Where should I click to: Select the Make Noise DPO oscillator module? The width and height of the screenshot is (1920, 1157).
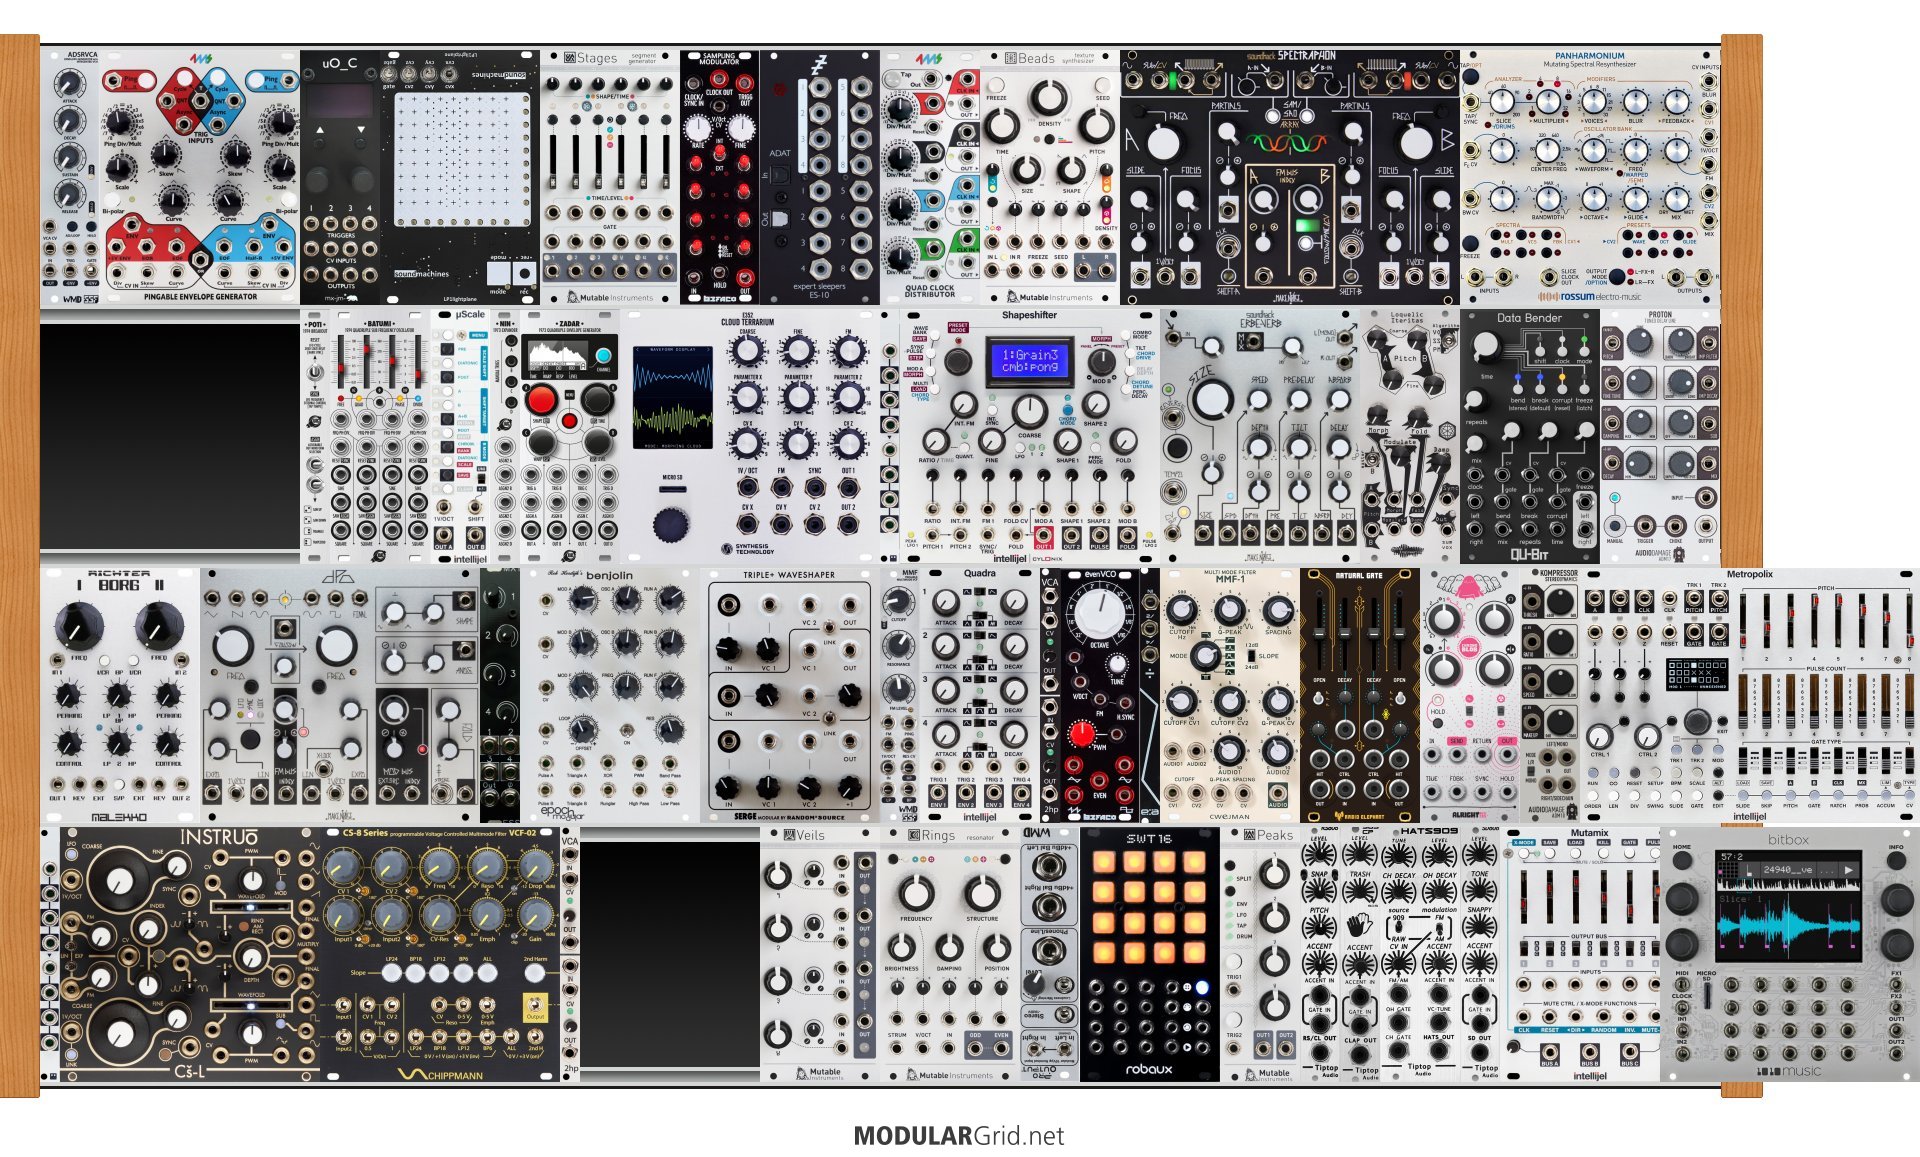point(340,695)
